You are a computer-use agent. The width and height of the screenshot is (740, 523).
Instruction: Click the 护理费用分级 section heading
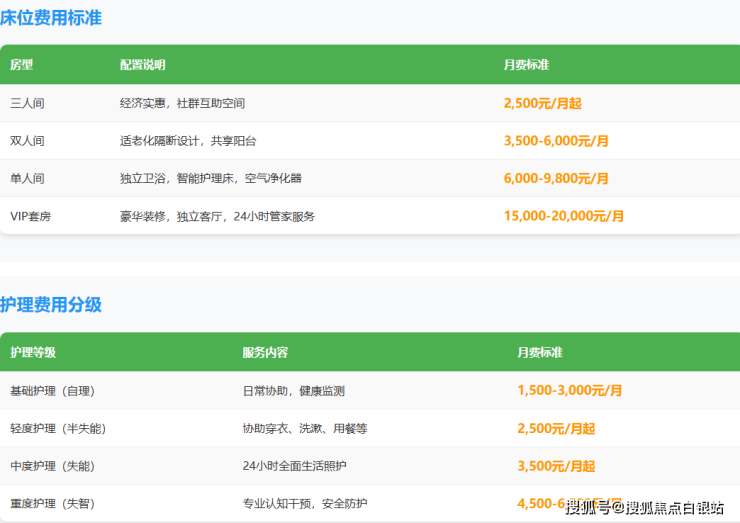click(51, 305)
